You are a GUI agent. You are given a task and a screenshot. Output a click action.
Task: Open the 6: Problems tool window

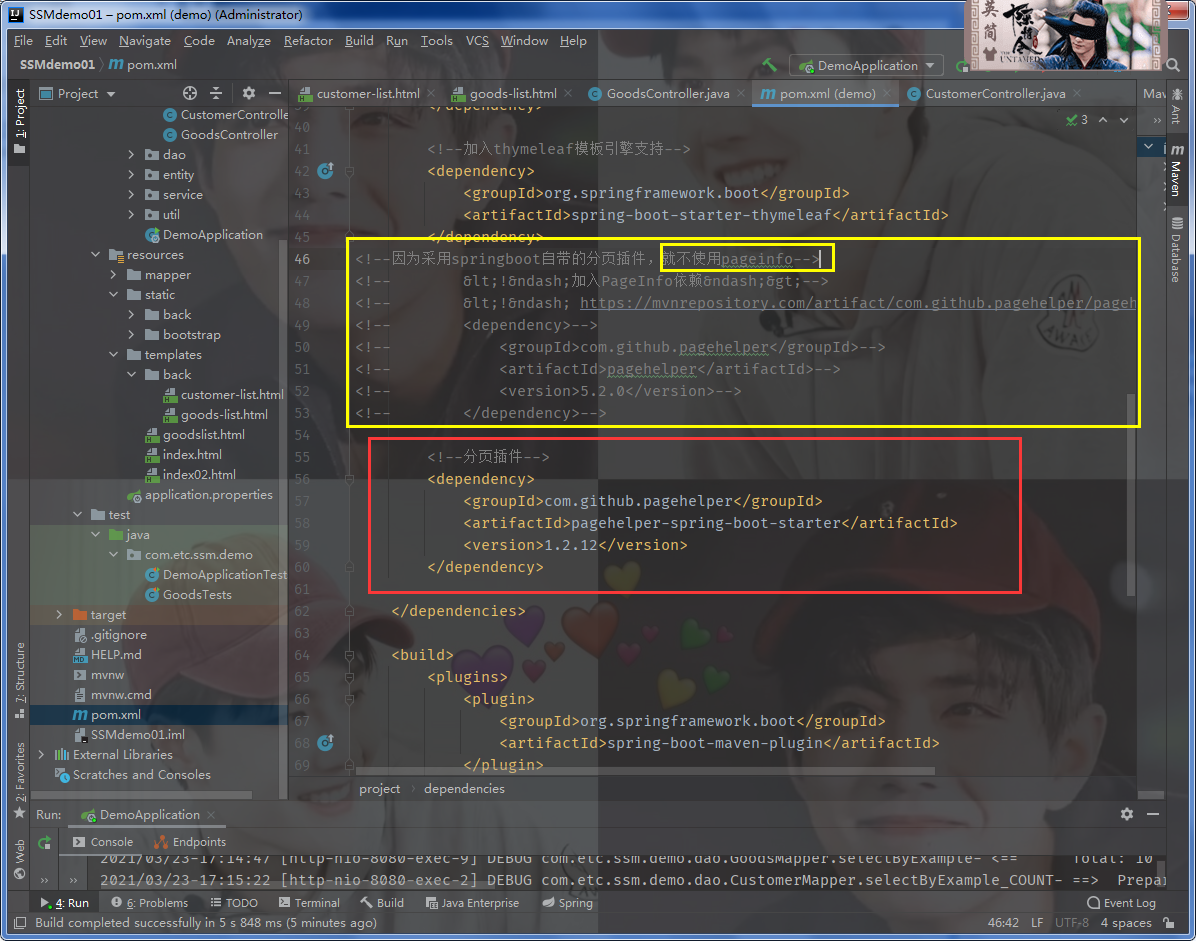[x=150, y=903]
